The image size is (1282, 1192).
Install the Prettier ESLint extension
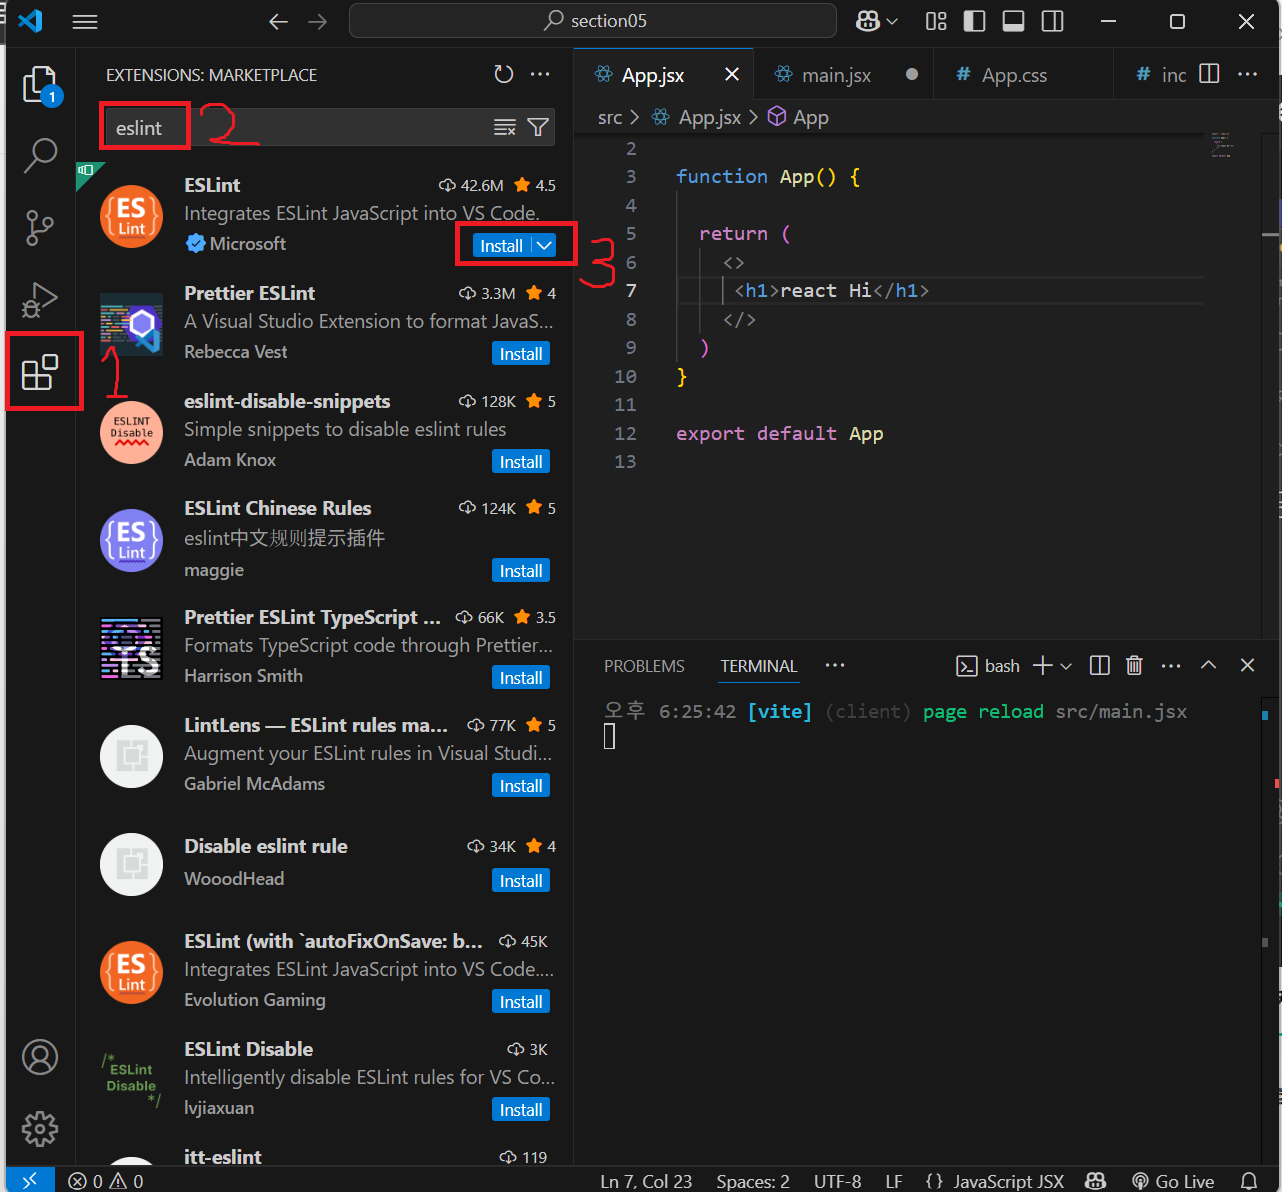(x=521, y=354)
